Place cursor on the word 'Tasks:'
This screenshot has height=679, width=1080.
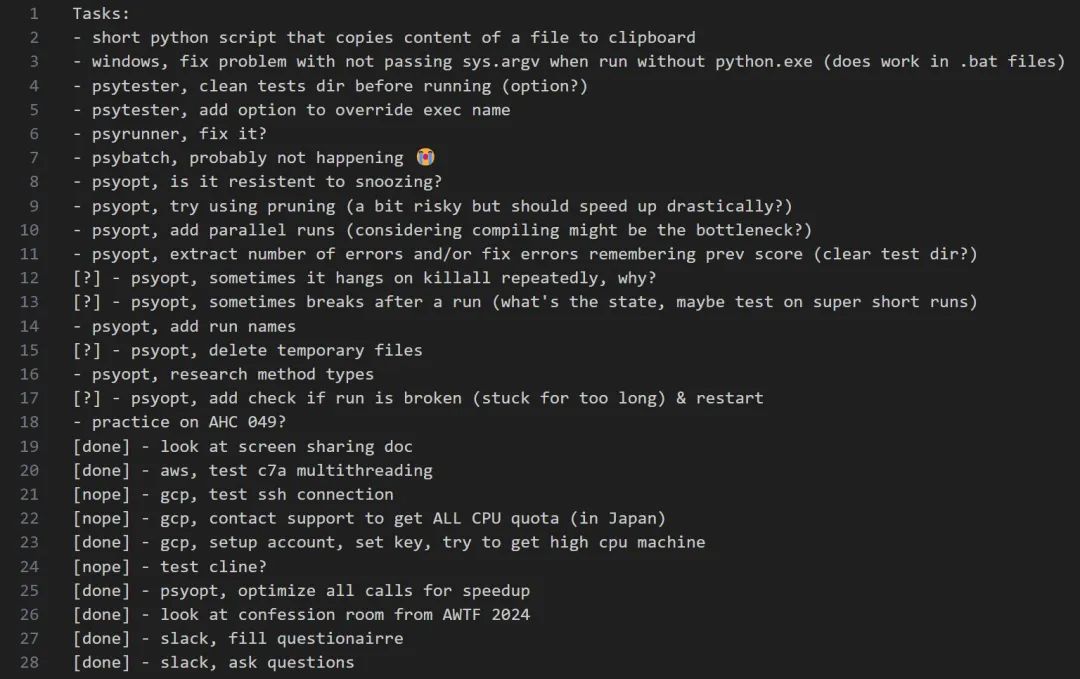[101, 13]
